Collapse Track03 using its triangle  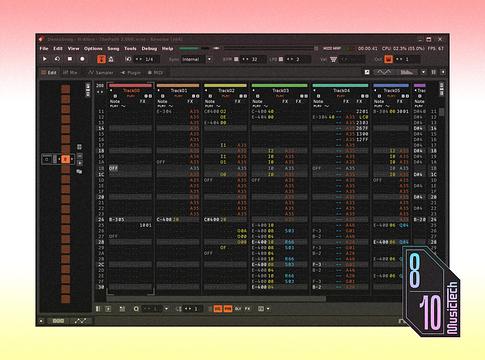pyautogui.click(x=254, y=90)
